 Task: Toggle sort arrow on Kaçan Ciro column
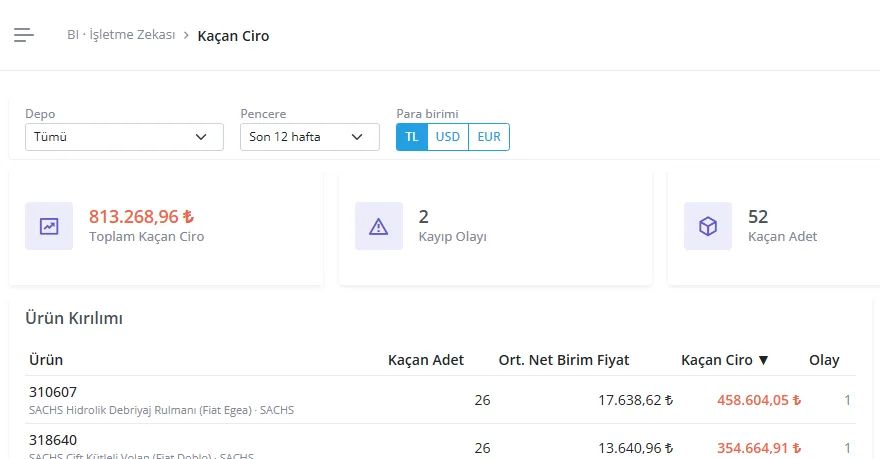coord(763,360)
